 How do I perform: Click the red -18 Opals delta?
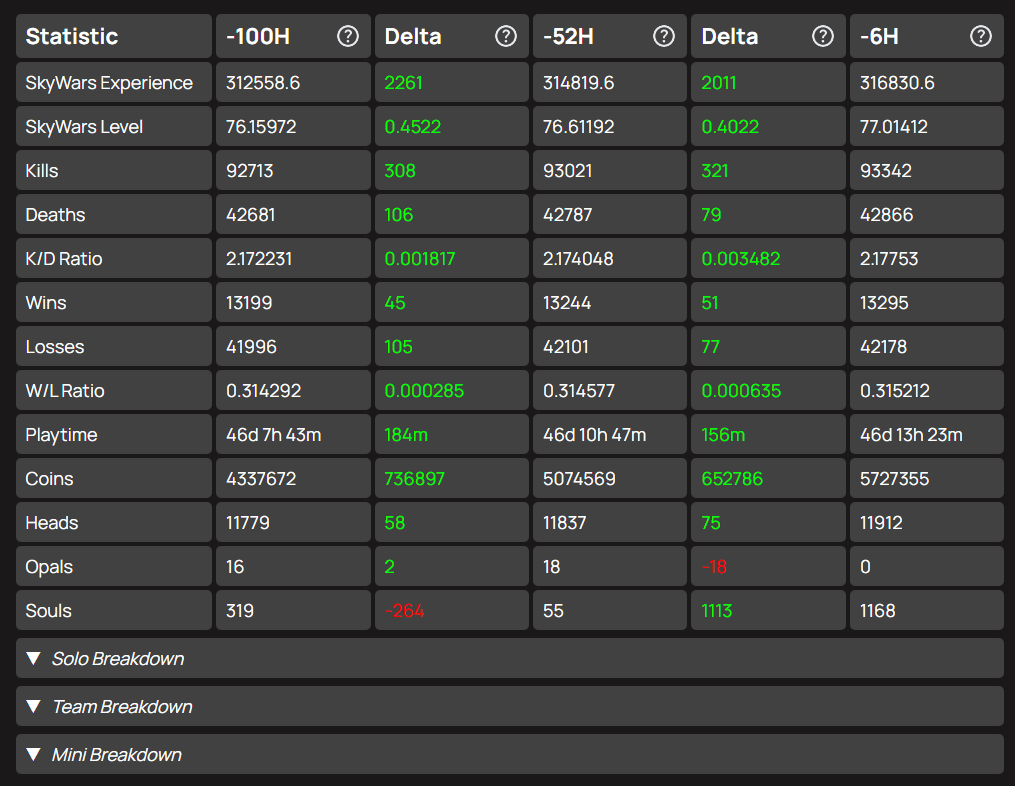point(714,567)
